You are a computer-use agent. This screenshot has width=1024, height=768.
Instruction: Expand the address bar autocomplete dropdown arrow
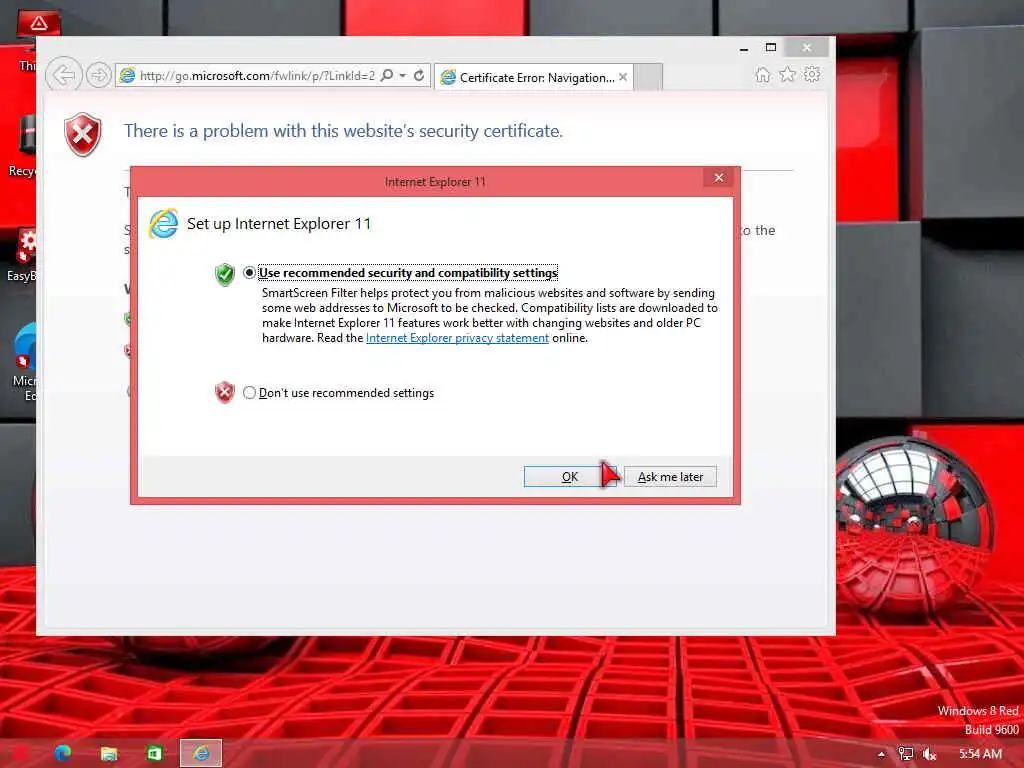tap(403, 76)
